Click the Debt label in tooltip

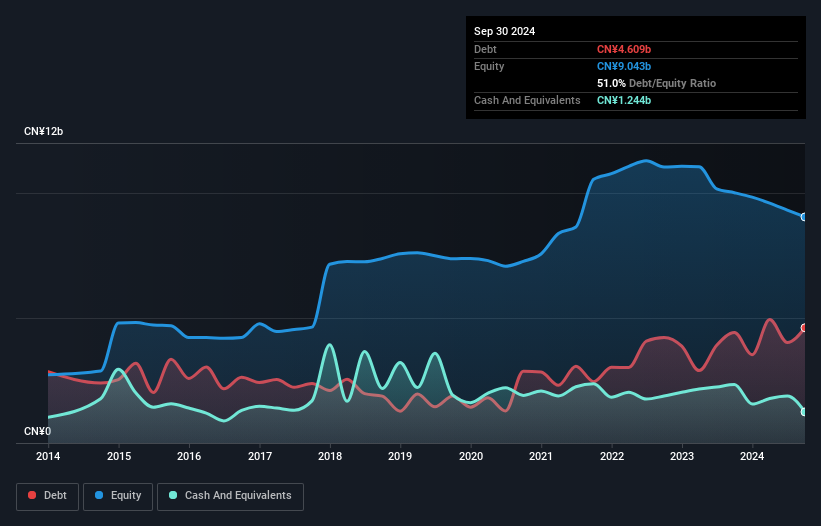pyautogui.click(x=485, y=49)
